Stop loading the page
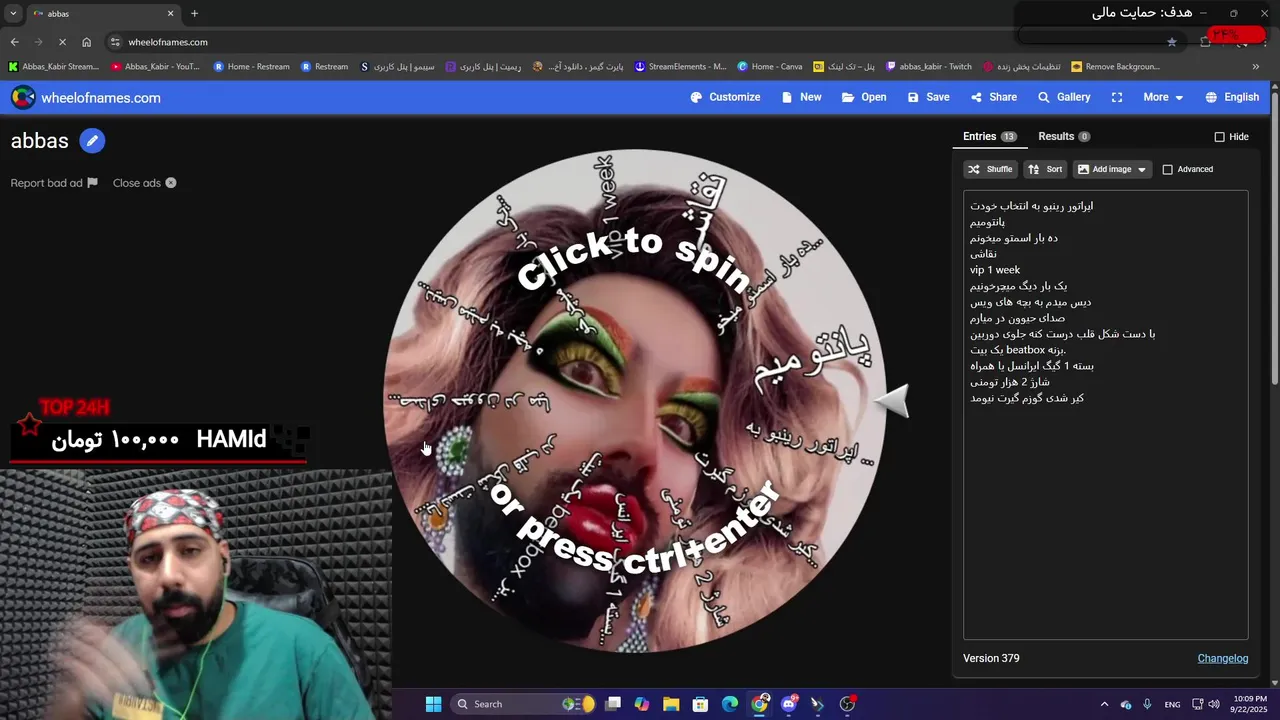The image size is (1280, 720). (x=62, y=42)
